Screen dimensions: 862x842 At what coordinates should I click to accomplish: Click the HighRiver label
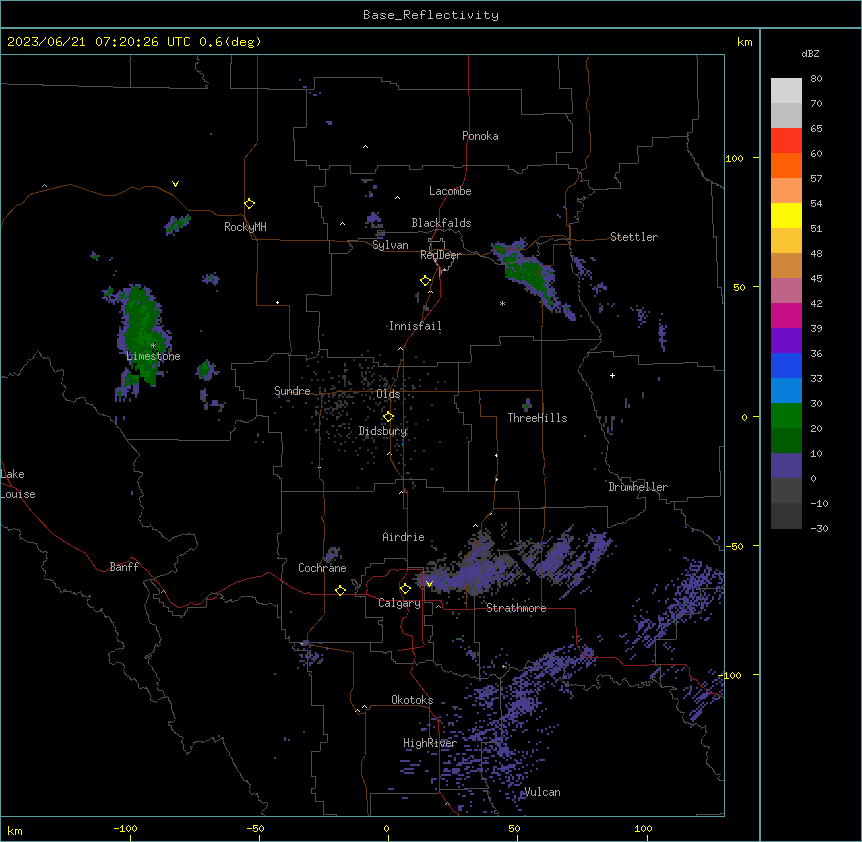click(x=430, y=743)
